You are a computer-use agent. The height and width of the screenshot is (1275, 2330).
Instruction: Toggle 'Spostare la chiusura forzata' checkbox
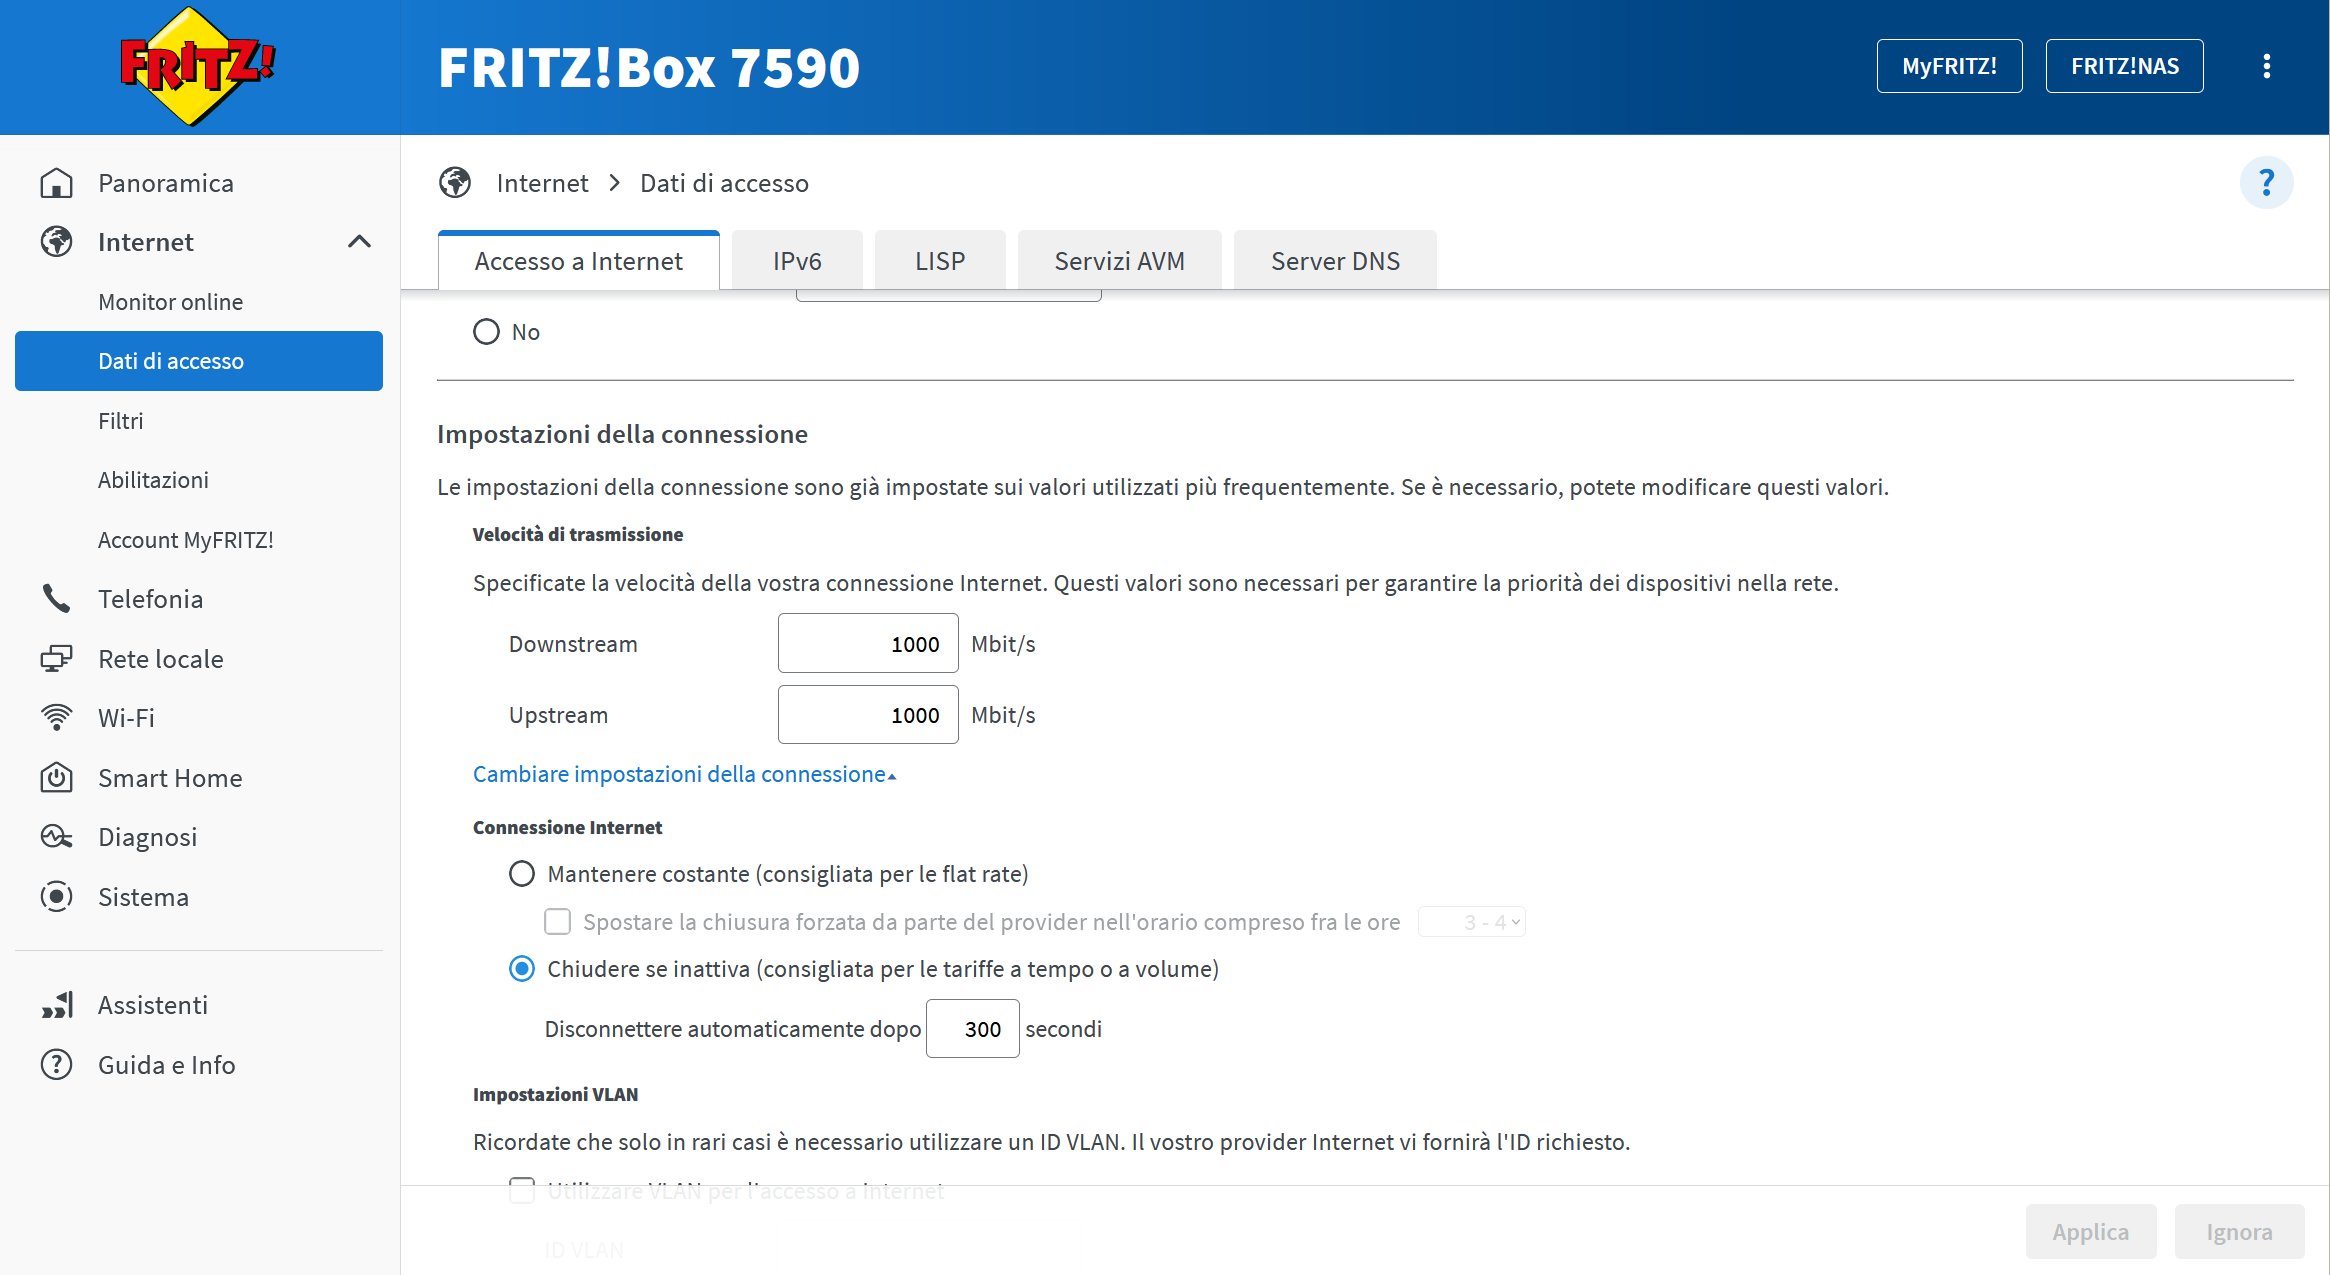pos(557,922)
